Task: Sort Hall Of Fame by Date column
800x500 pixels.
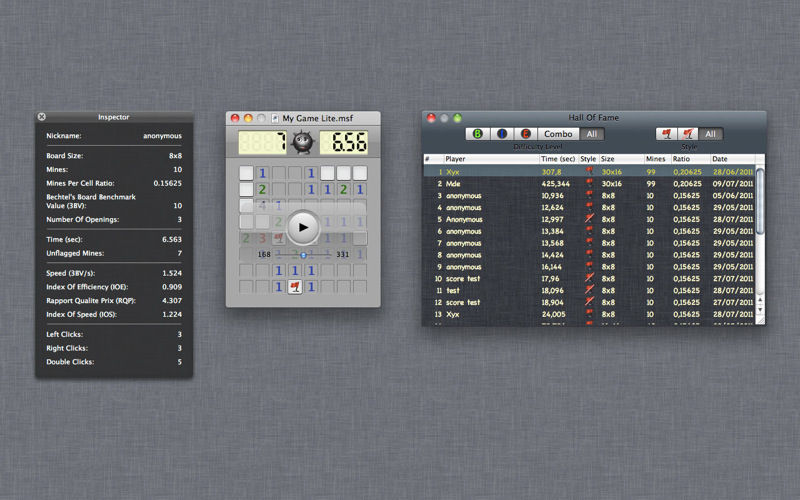Action: tap(733, 159)
